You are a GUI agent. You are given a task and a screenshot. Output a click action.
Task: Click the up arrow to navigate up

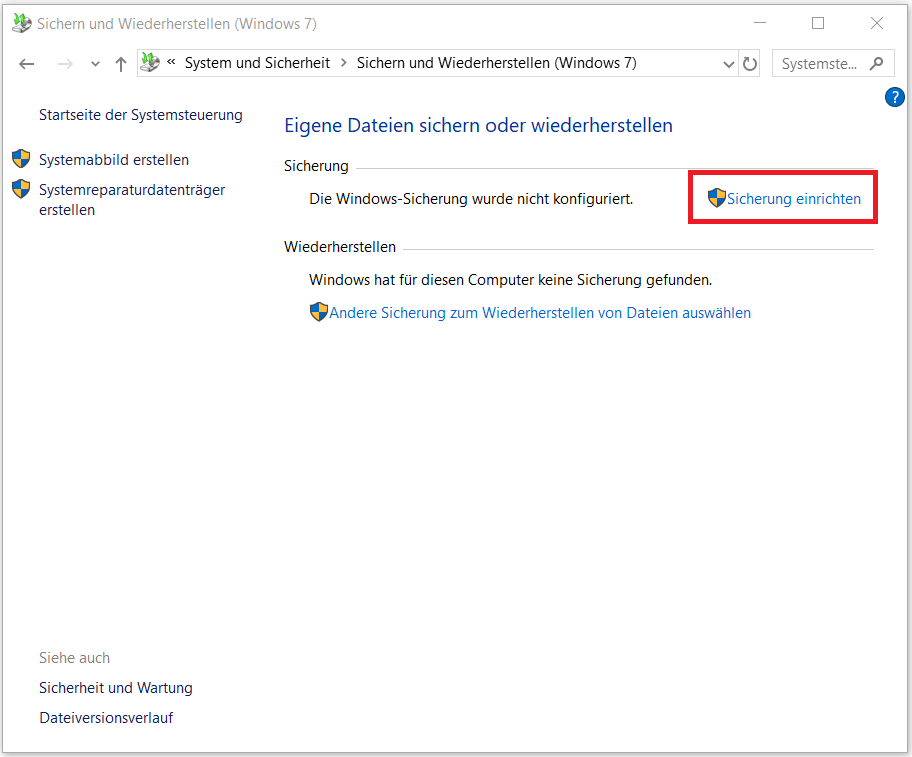coord(120,63)
